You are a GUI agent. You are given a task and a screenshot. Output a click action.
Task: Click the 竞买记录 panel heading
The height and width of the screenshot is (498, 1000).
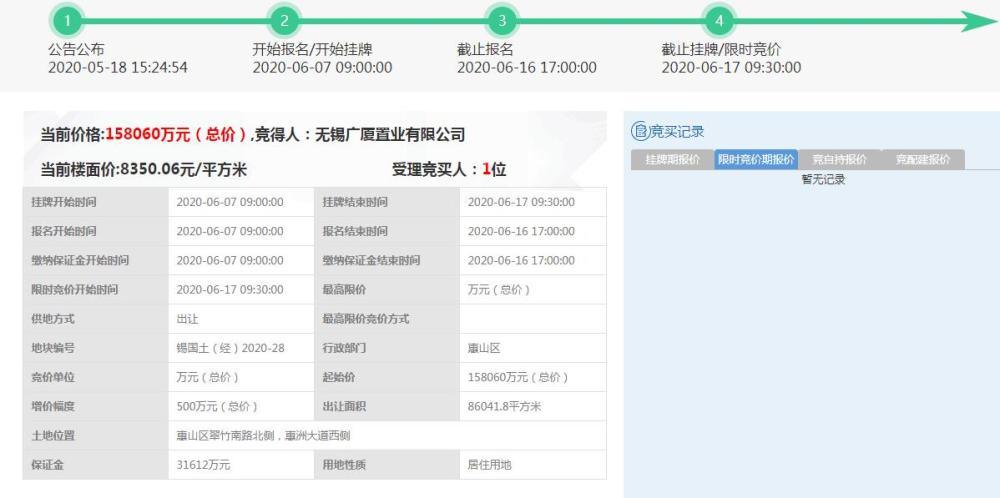pyautogui.click(x=678, y=131)
